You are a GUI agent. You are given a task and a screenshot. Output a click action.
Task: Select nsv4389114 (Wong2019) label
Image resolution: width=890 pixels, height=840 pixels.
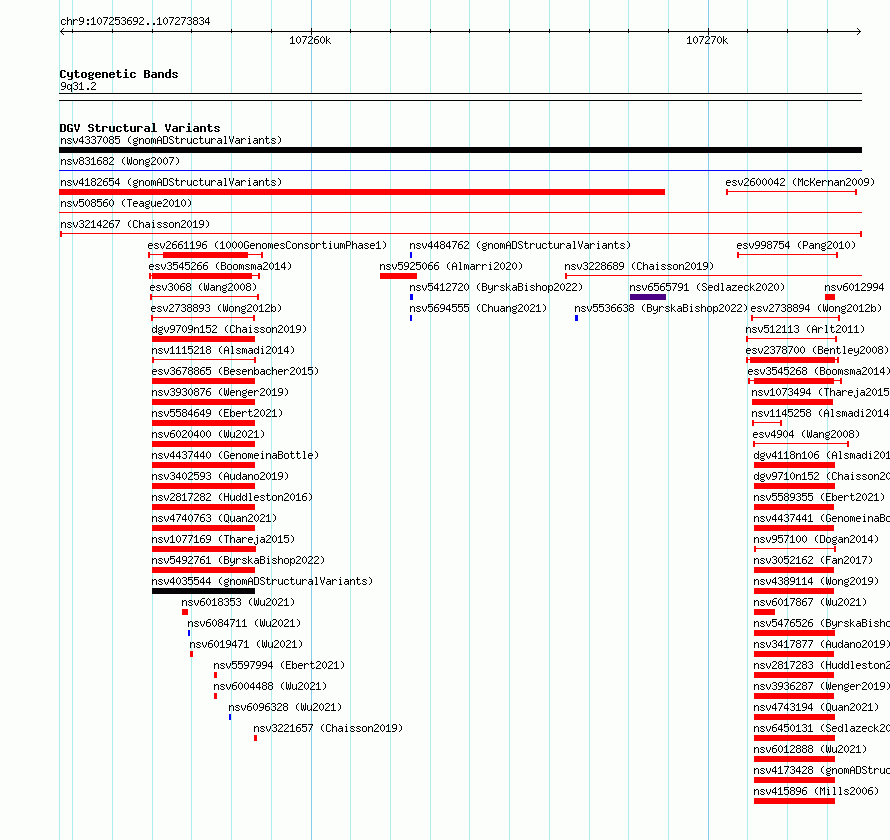[x=816, y=581]
